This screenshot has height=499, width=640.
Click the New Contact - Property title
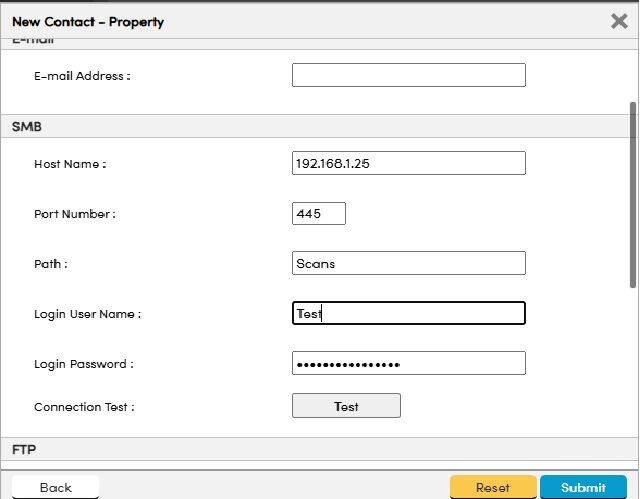[x=88, y=21]
